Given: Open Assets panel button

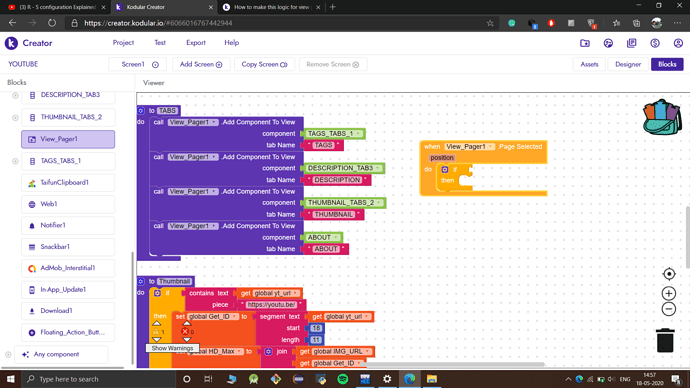Looking at the screenshot, I should point(589,64).
